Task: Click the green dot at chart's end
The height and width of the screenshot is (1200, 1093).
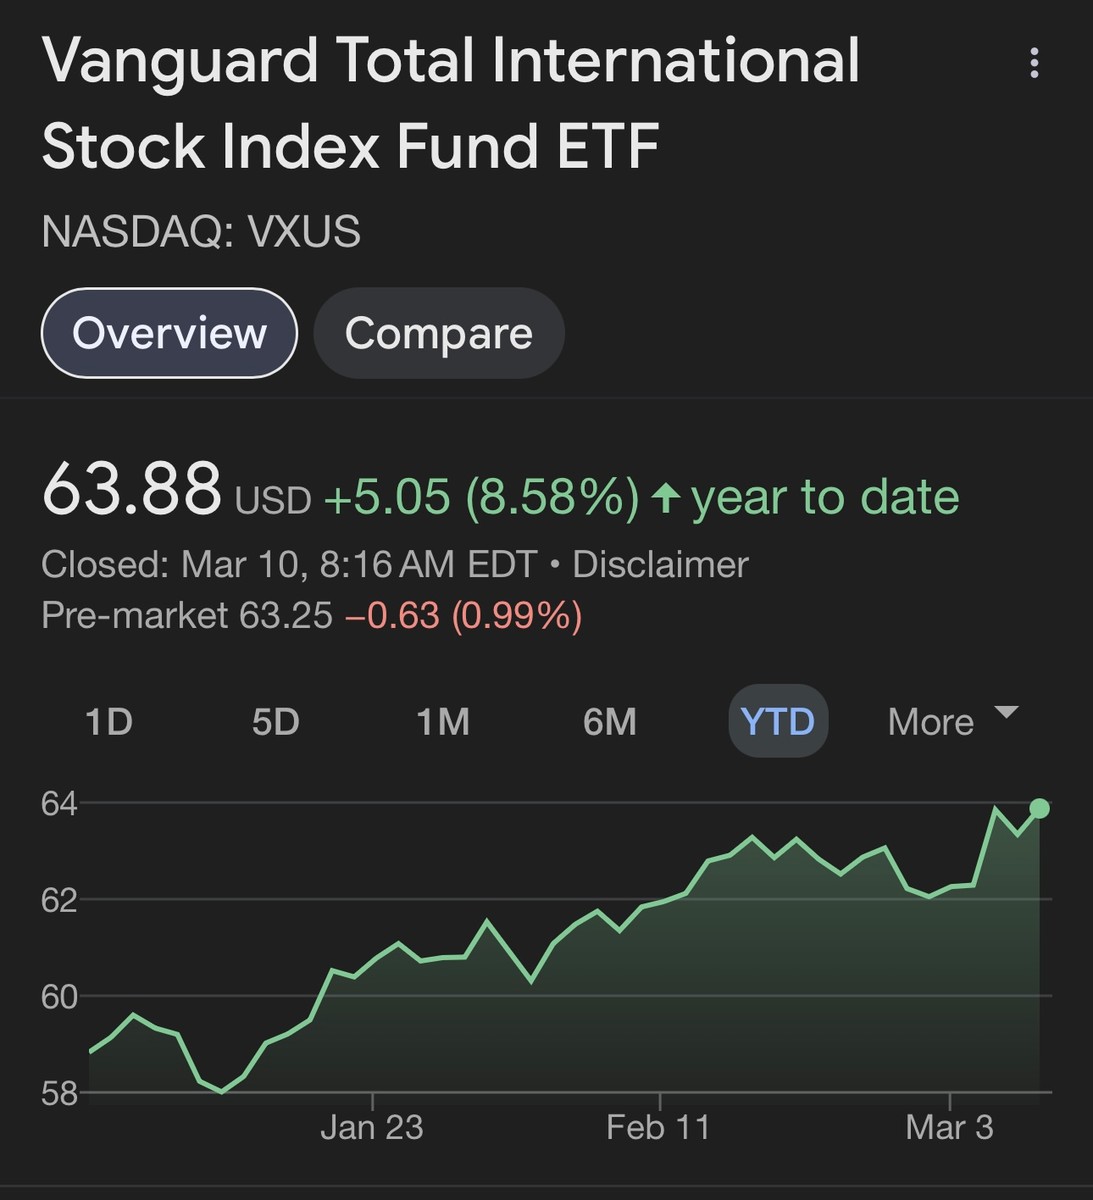Action: (x=1039, y=808)
